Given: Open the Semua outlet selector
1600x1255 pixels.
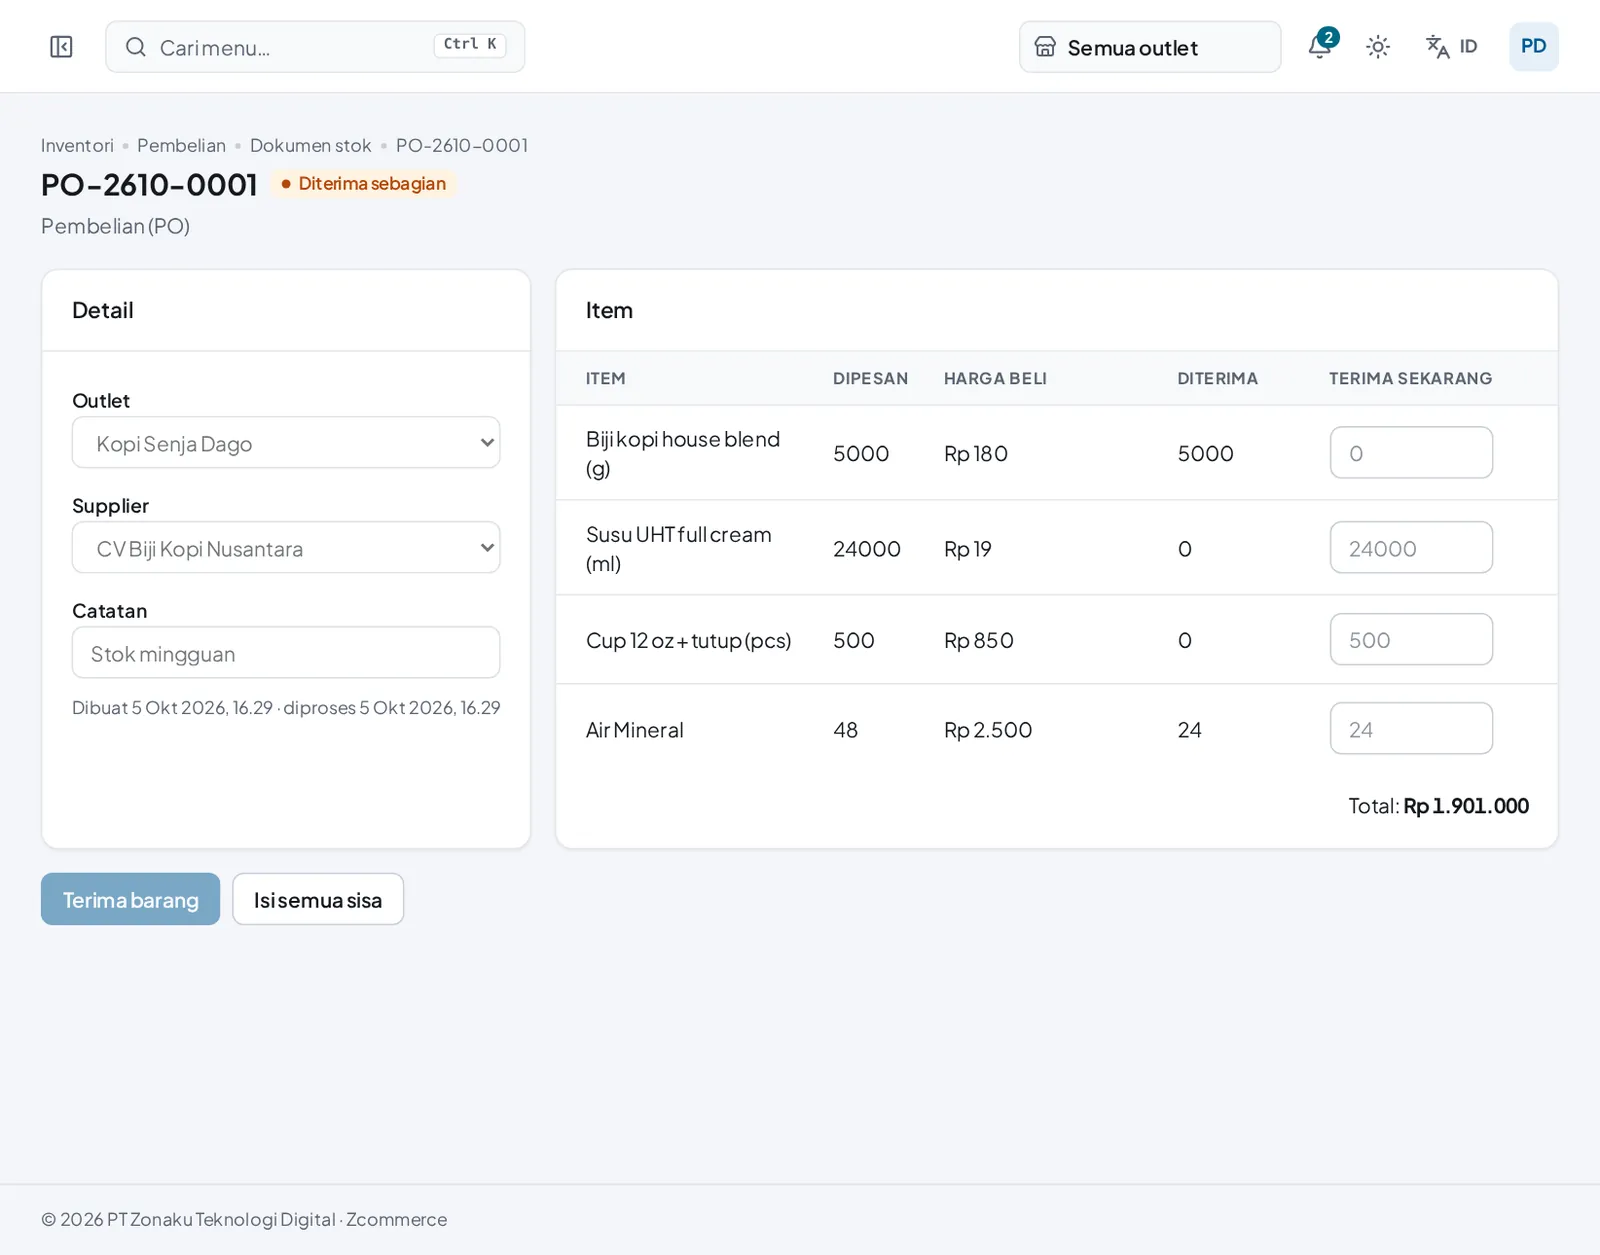Looking at the screenshot, I should pyautogui.click(x=1150, y=47).
